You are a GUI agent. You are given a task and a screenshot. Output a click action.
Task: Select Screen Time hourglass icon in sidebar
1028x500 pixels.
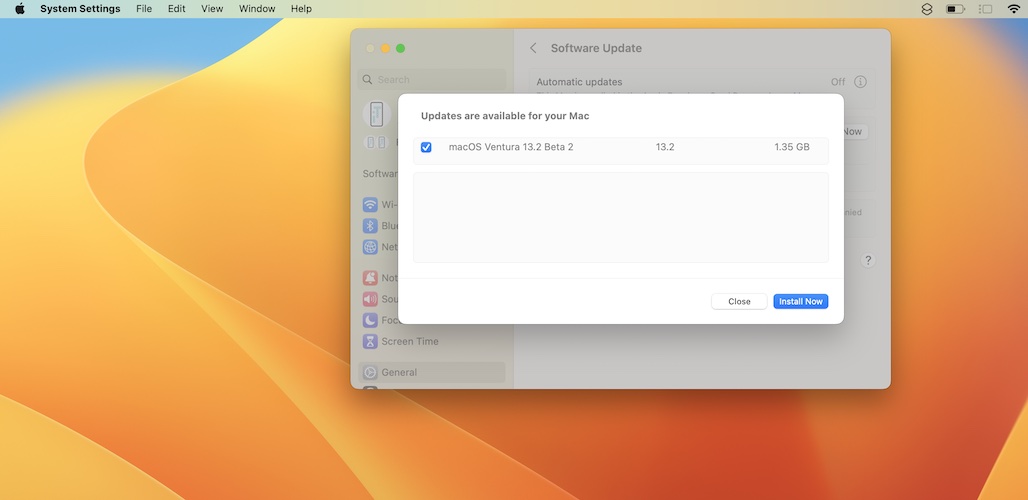click(x=370, y=341)
